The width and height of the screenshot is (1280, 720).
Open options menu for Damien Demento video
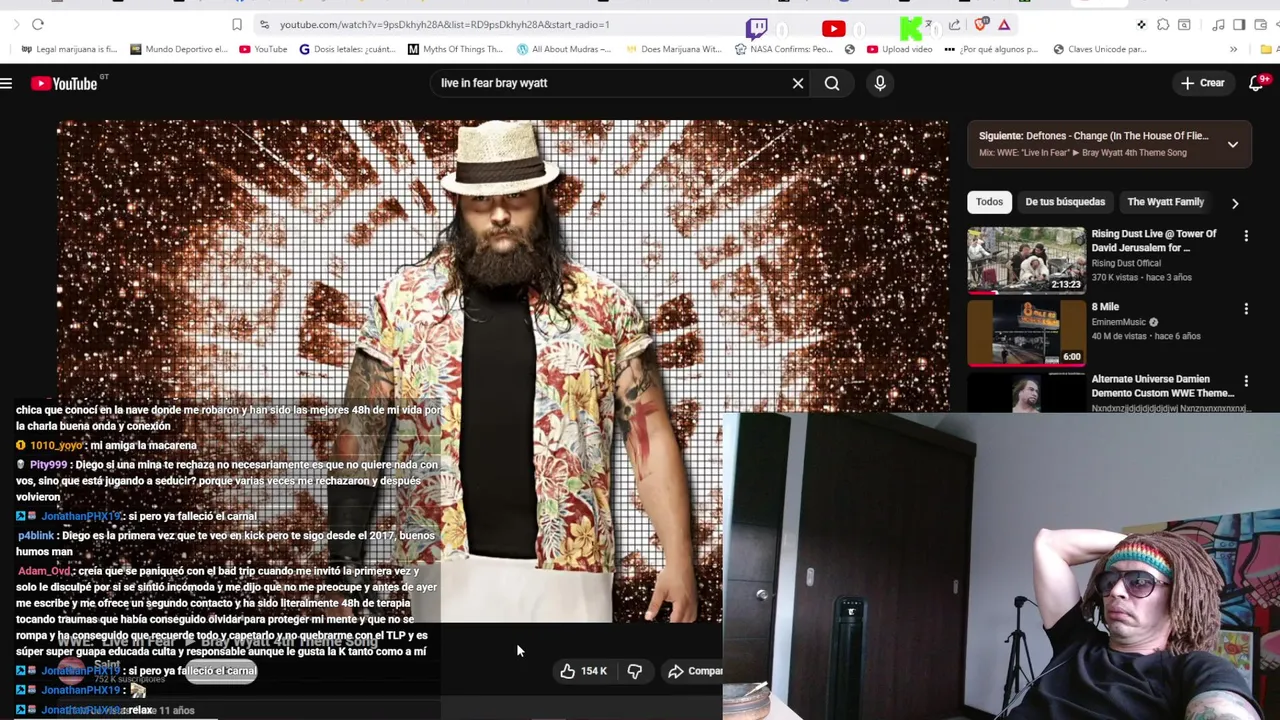(x=1246, y=381)
